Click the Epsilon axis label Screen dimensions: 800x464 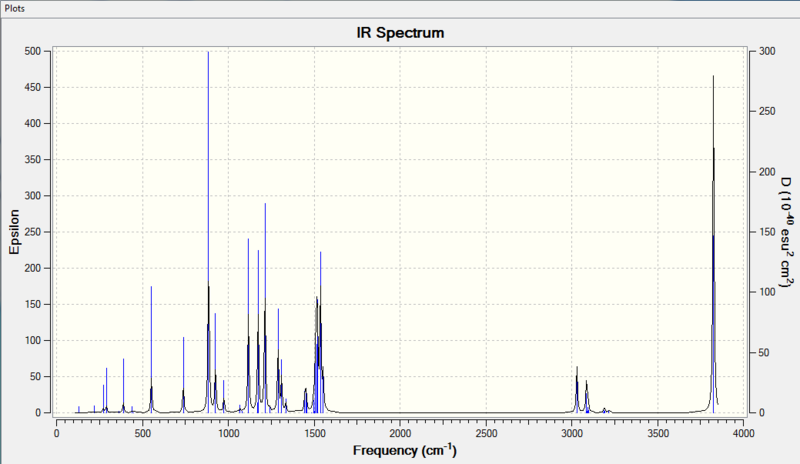(14, 232)
